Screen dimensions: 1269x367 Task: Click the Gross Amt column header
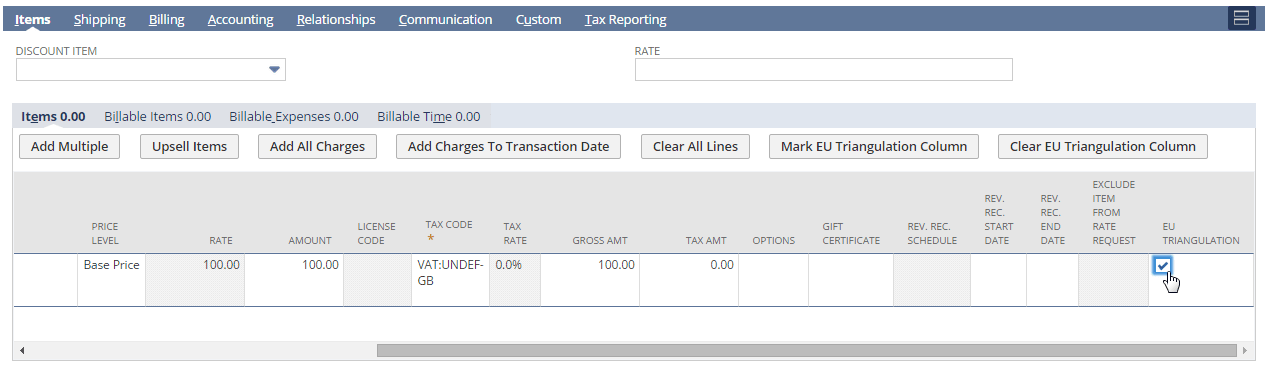600,240
